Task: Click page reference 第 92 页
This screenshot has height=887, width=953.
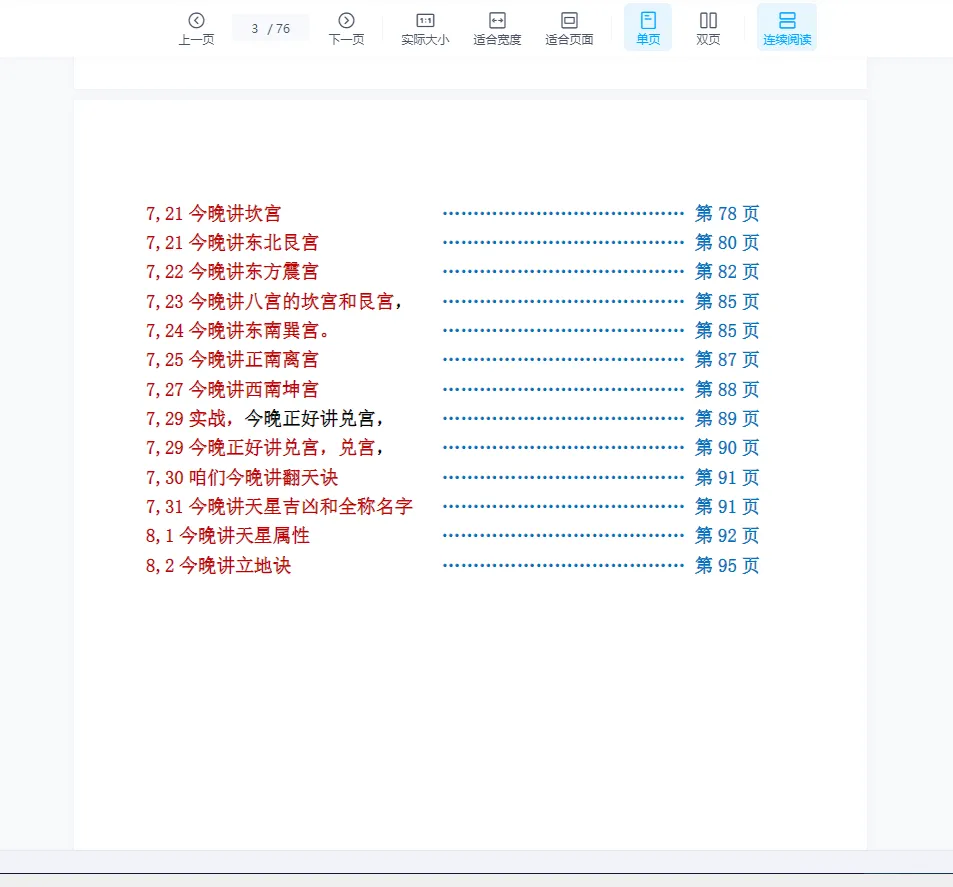Action: coord(727,536)
